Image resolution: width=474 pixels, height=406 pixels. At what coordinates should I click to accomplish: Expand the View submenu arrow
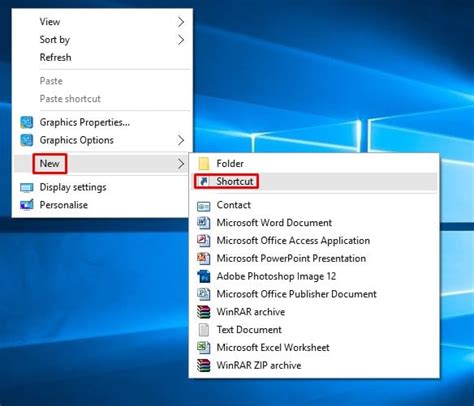(x=181, y=22)
